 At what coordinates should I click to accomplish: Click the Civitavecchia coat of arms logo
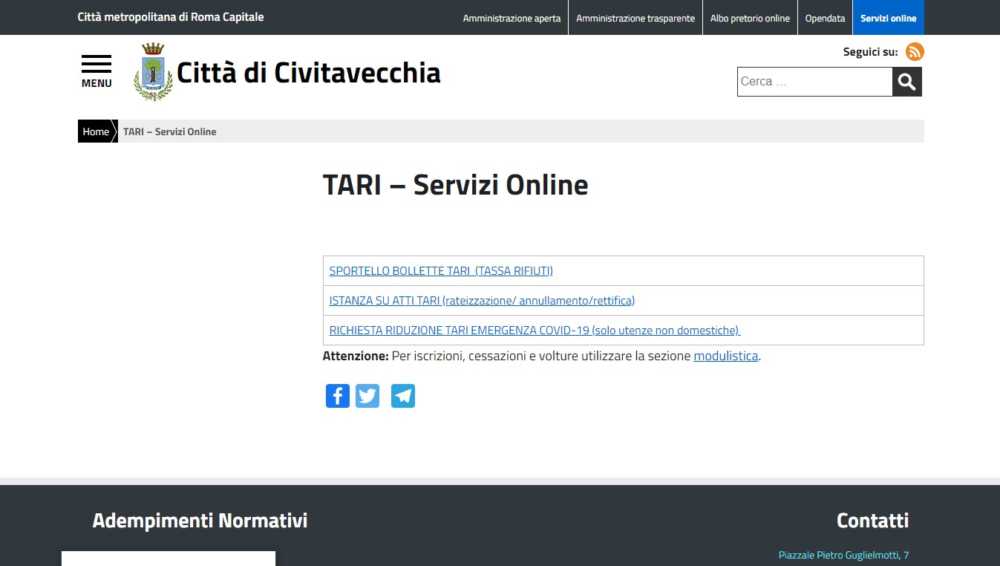pyautogui.click(x=153, y=72)
